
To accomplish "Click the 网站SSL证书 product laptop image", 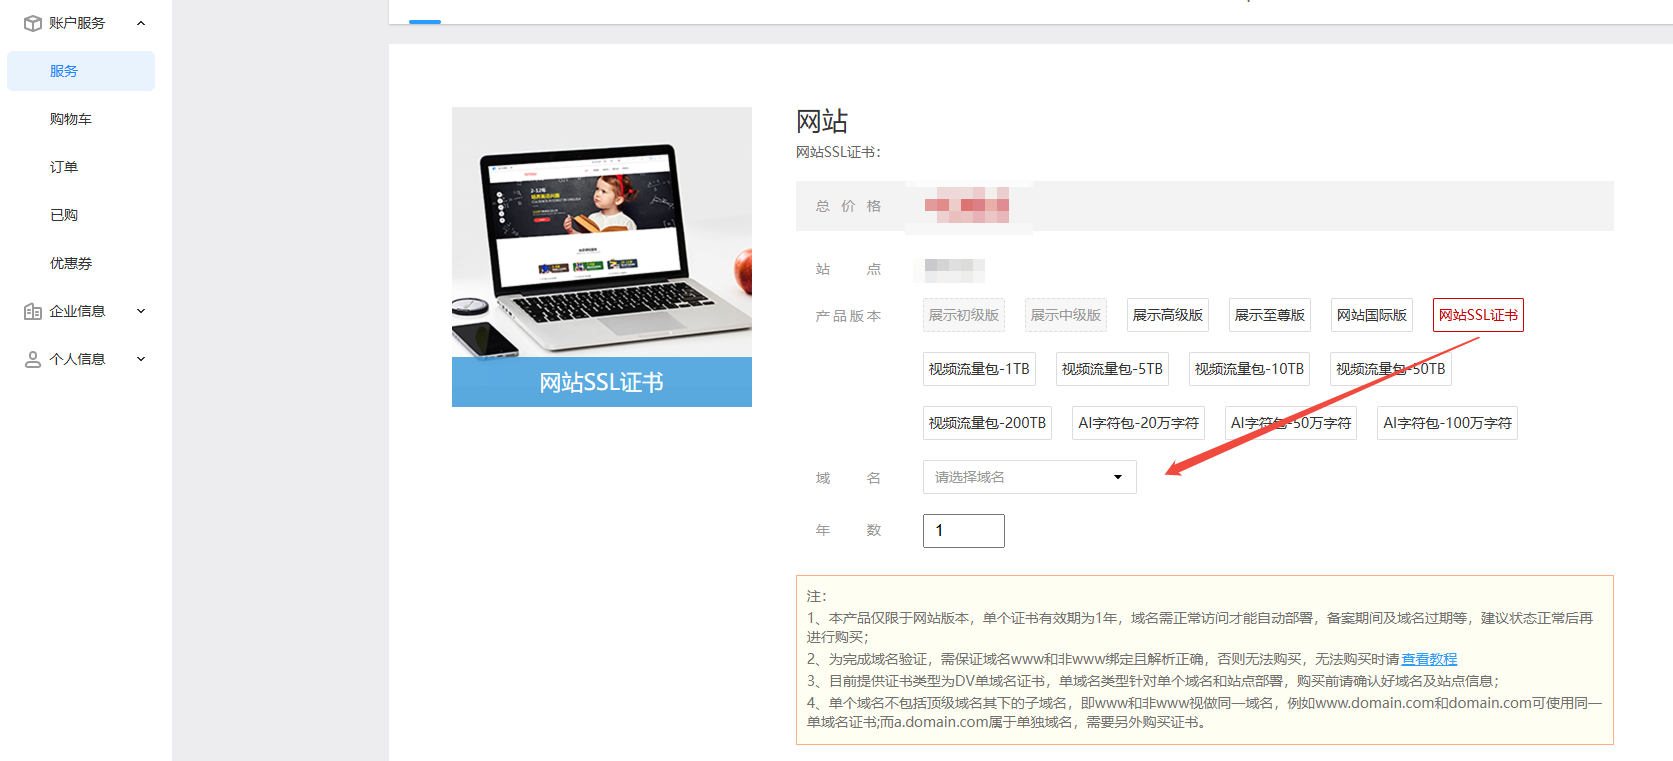I will 602,232.
